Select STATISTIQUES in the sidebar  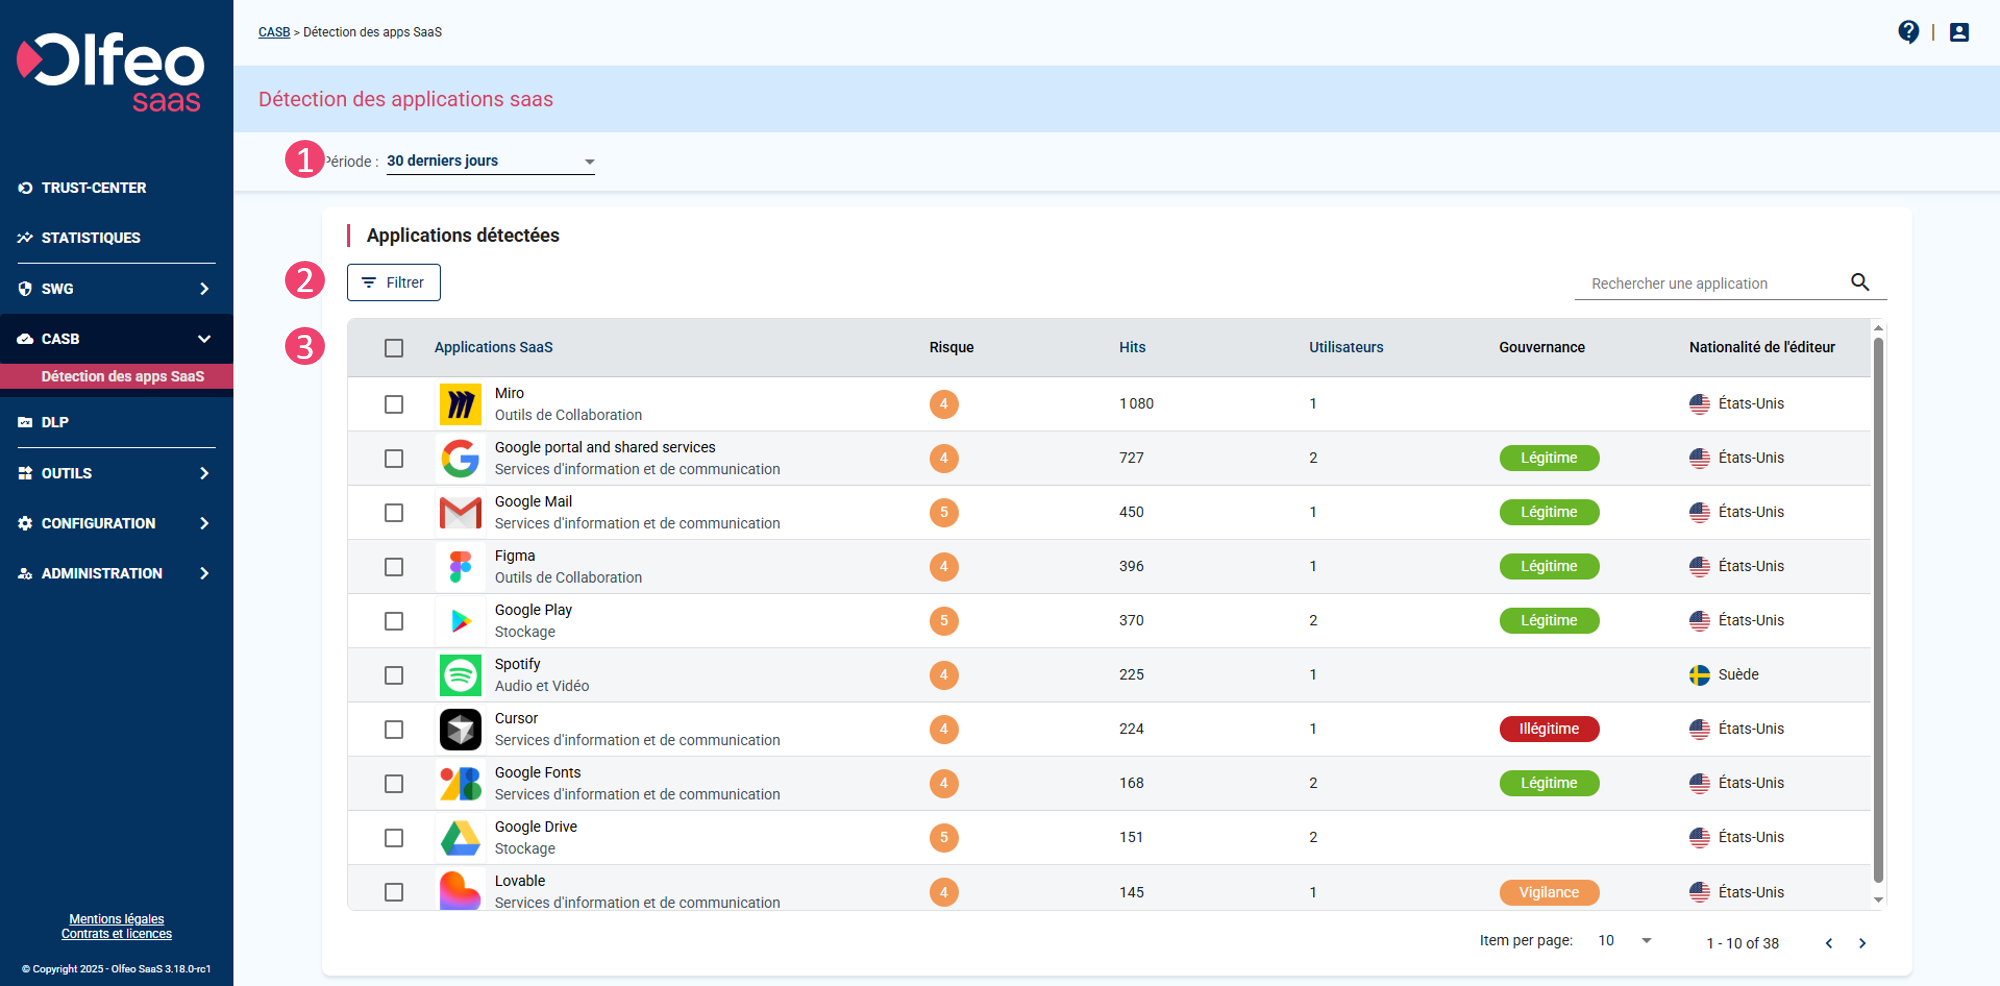[90, 237]
